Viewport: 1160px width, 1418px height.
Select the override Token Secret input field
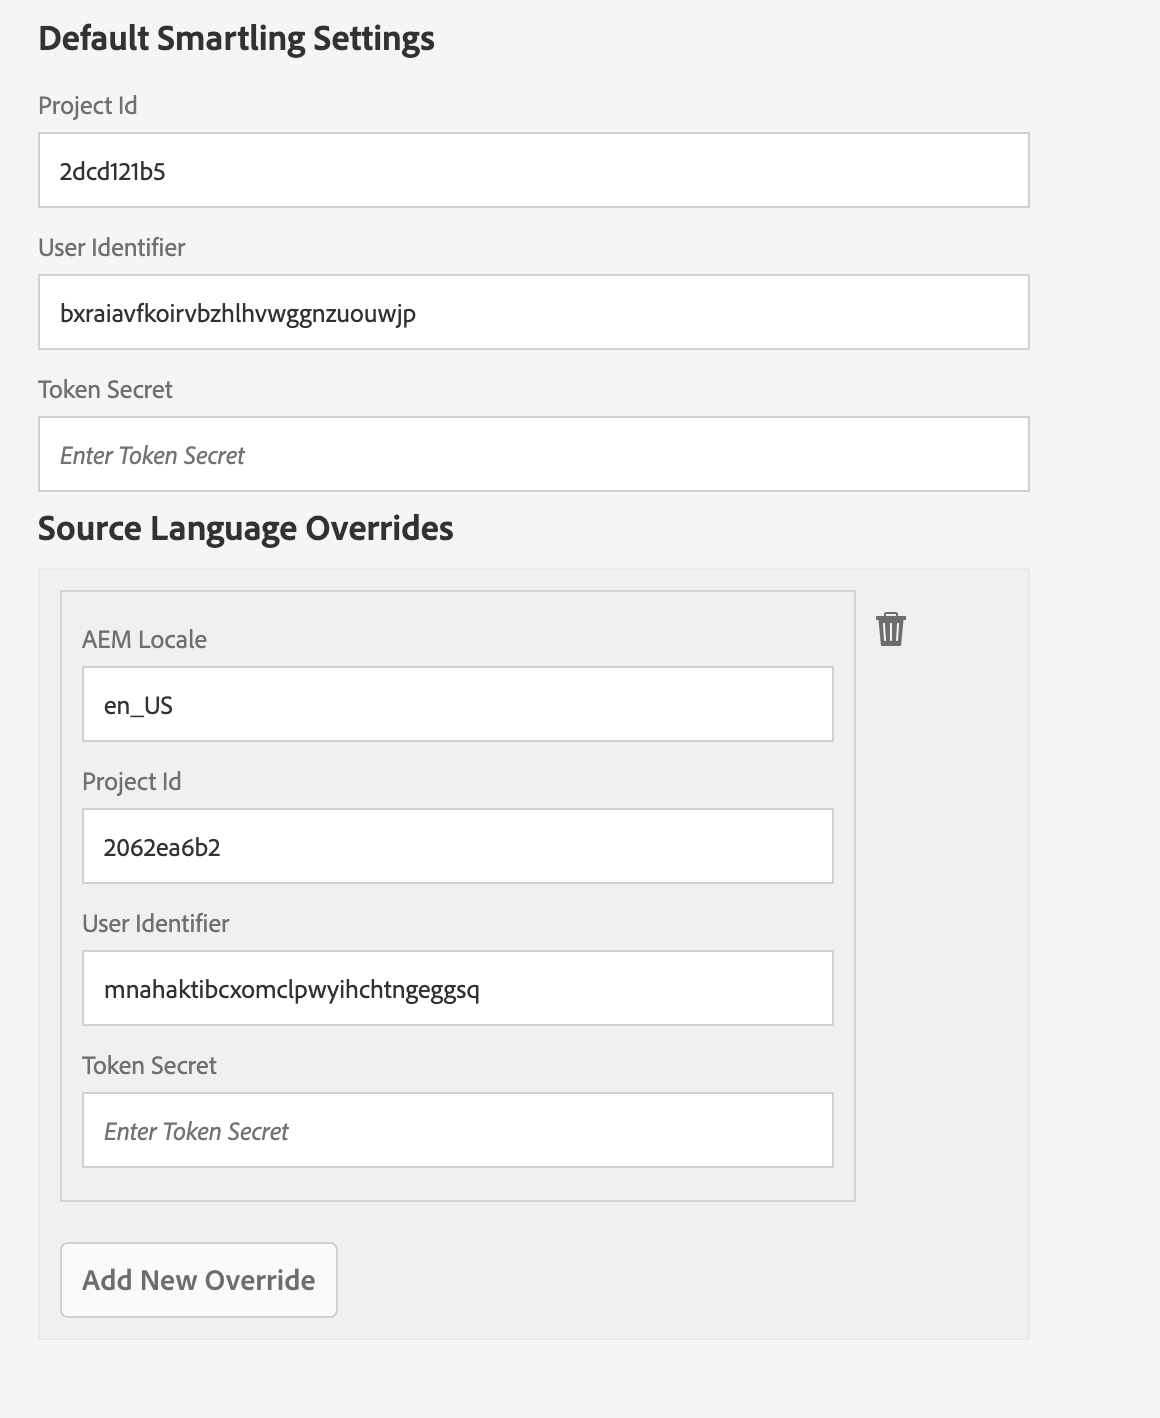pos(457,1131)
